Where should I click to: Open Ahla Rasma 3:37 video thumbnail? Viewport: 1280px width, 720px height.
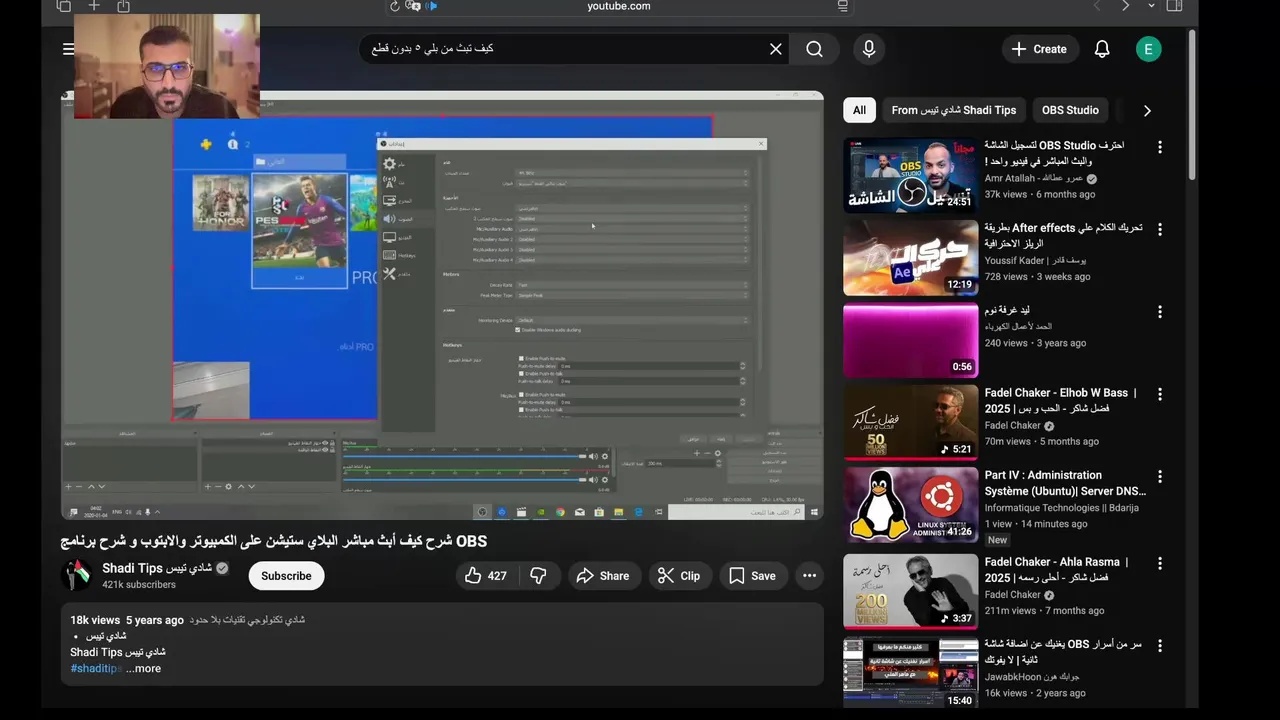pos(910,591)
